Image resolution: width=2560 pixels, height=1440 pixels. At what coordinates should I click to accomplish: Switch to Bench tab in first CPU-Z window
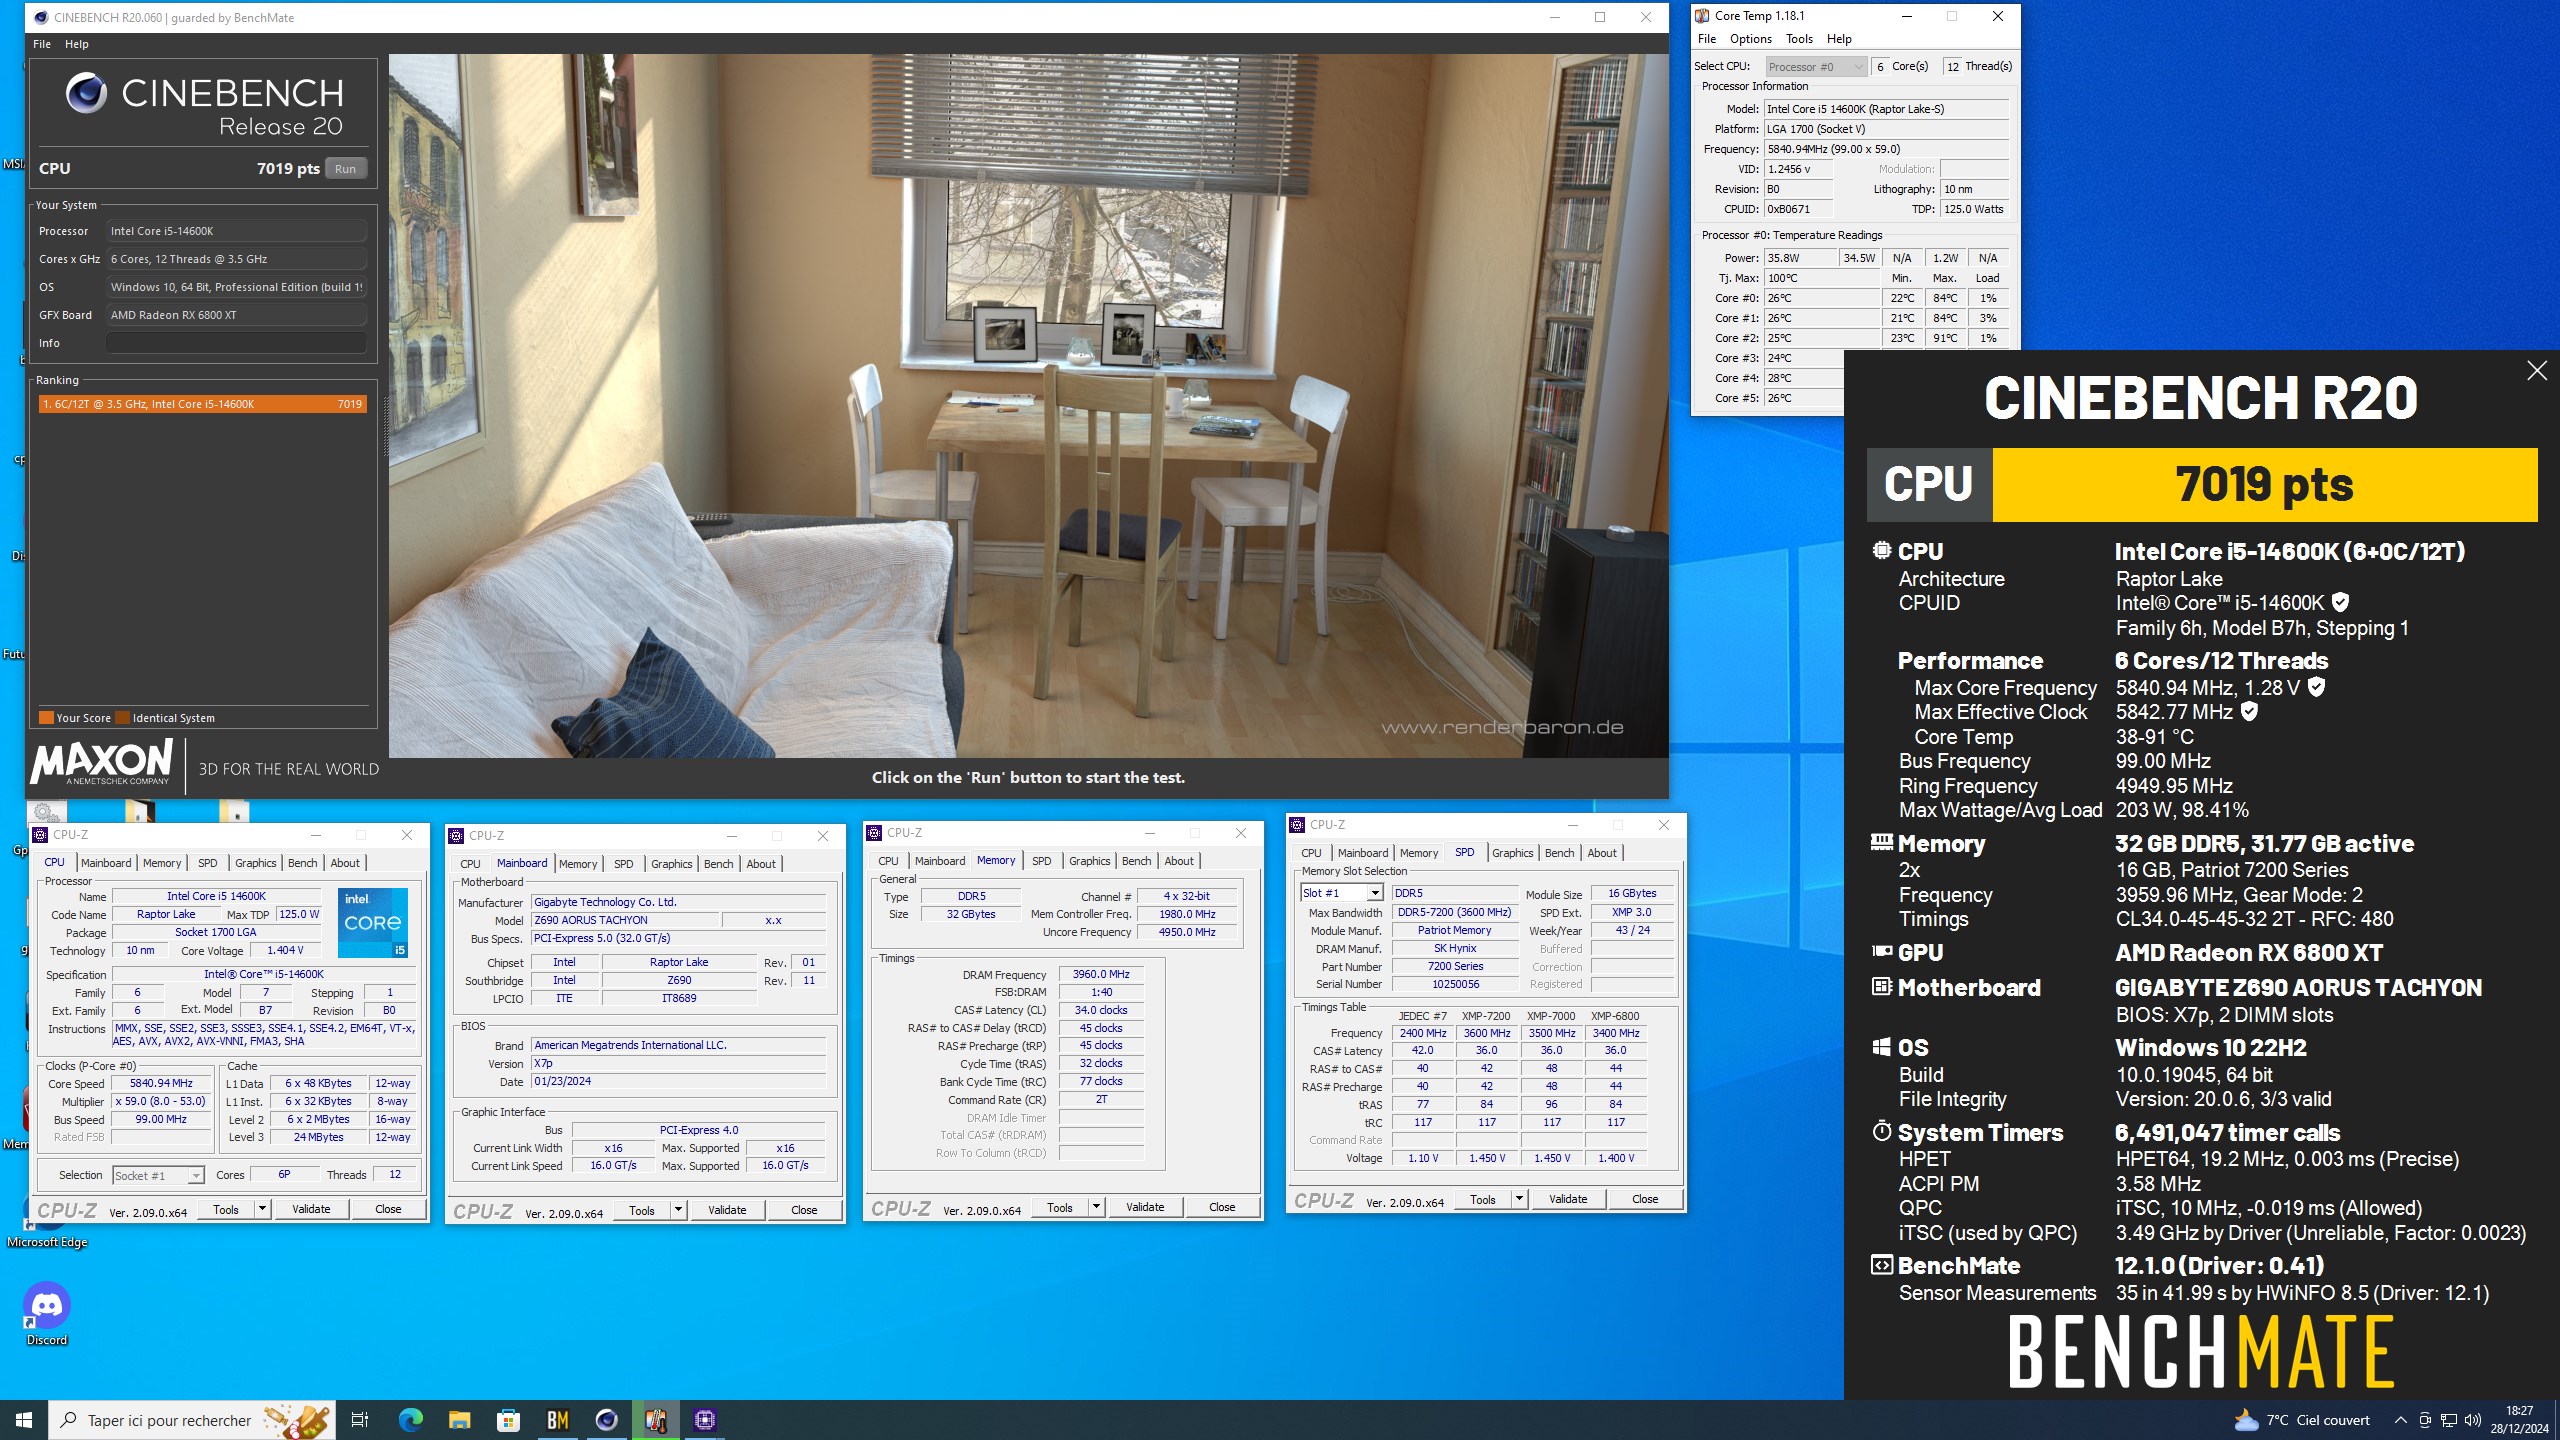click(x=303, y=863)
